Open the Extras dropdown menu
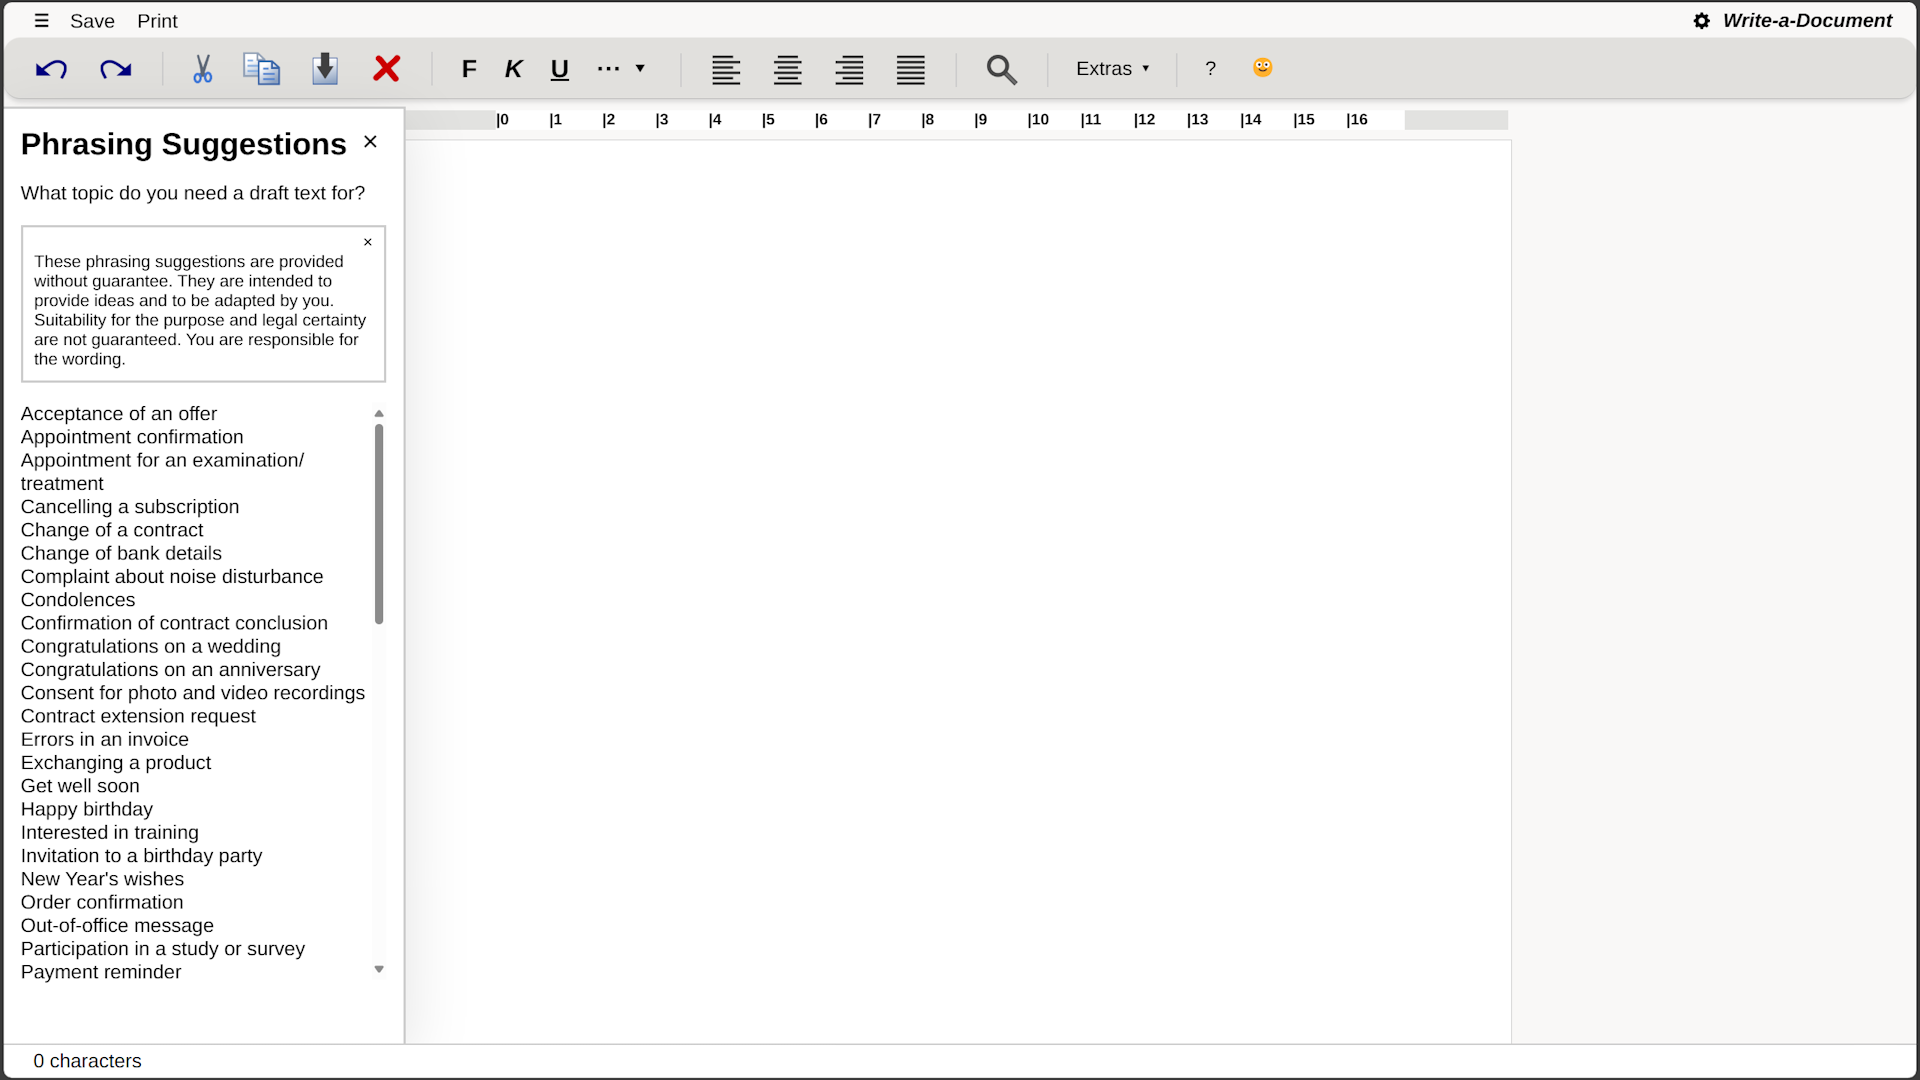1920x1080 pixels. coord(1112,69)
